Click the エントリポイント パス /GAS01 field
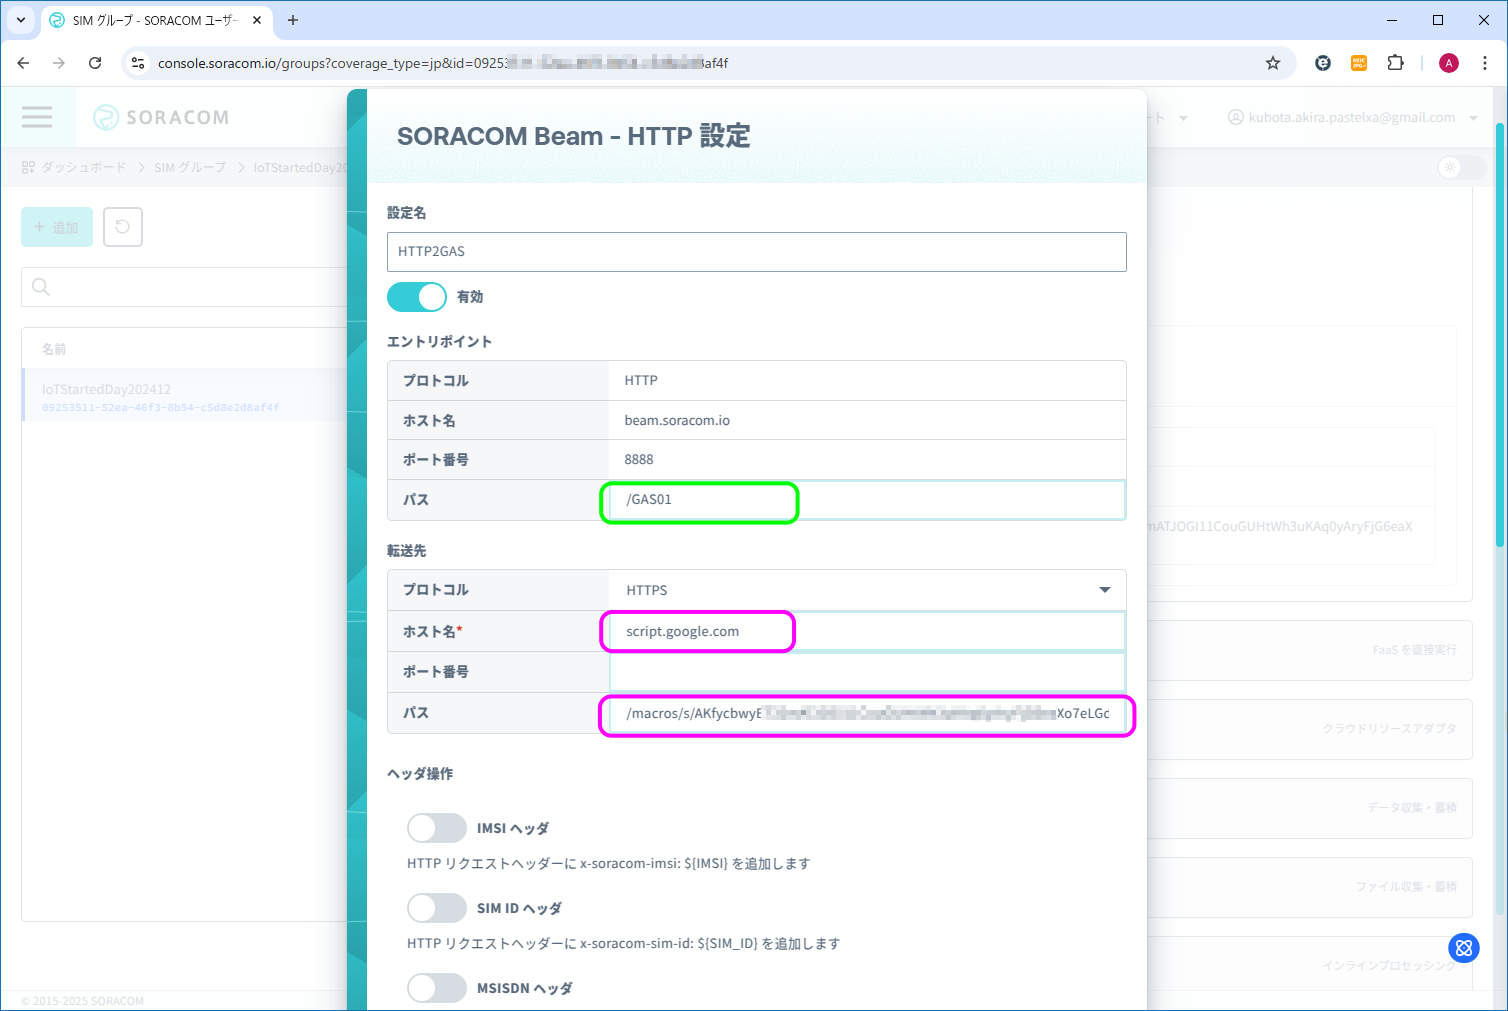The height and width of the screenshot is (1011, 1508). (867, 500)
